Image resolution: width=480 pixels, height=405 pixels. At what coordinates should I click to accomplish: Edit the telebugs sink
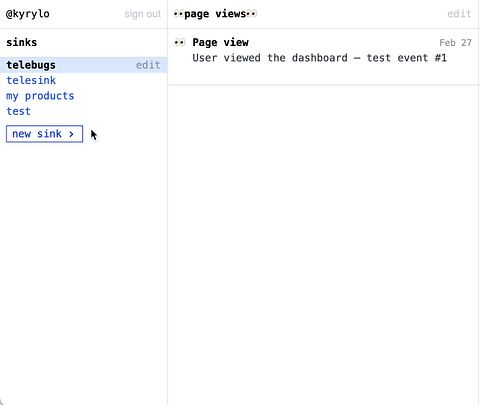click(x=148, y=65)
